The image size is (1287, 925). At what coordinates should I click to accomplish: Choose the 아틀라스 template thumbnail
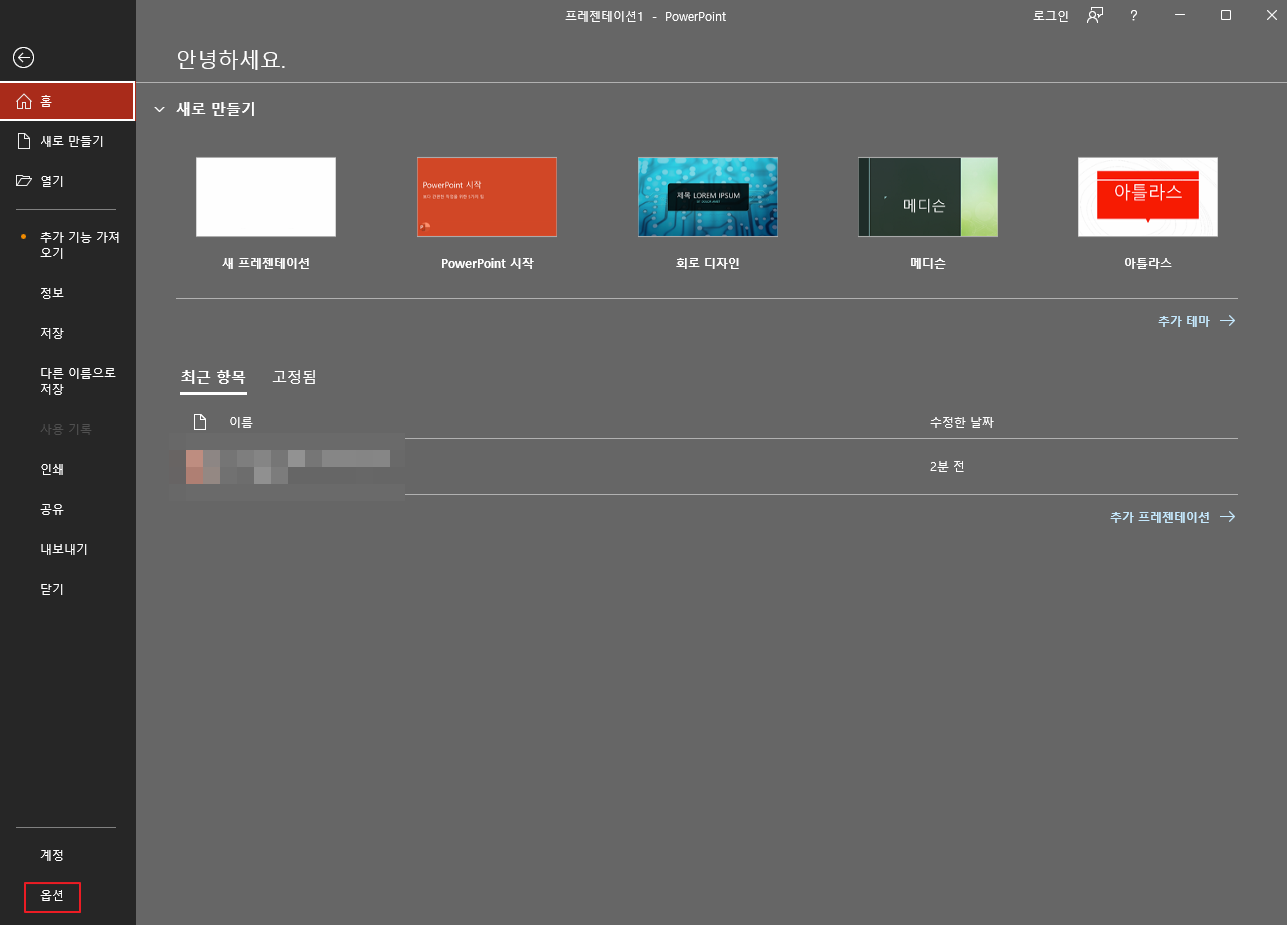pyautogui.click(x=1148, y=197)
